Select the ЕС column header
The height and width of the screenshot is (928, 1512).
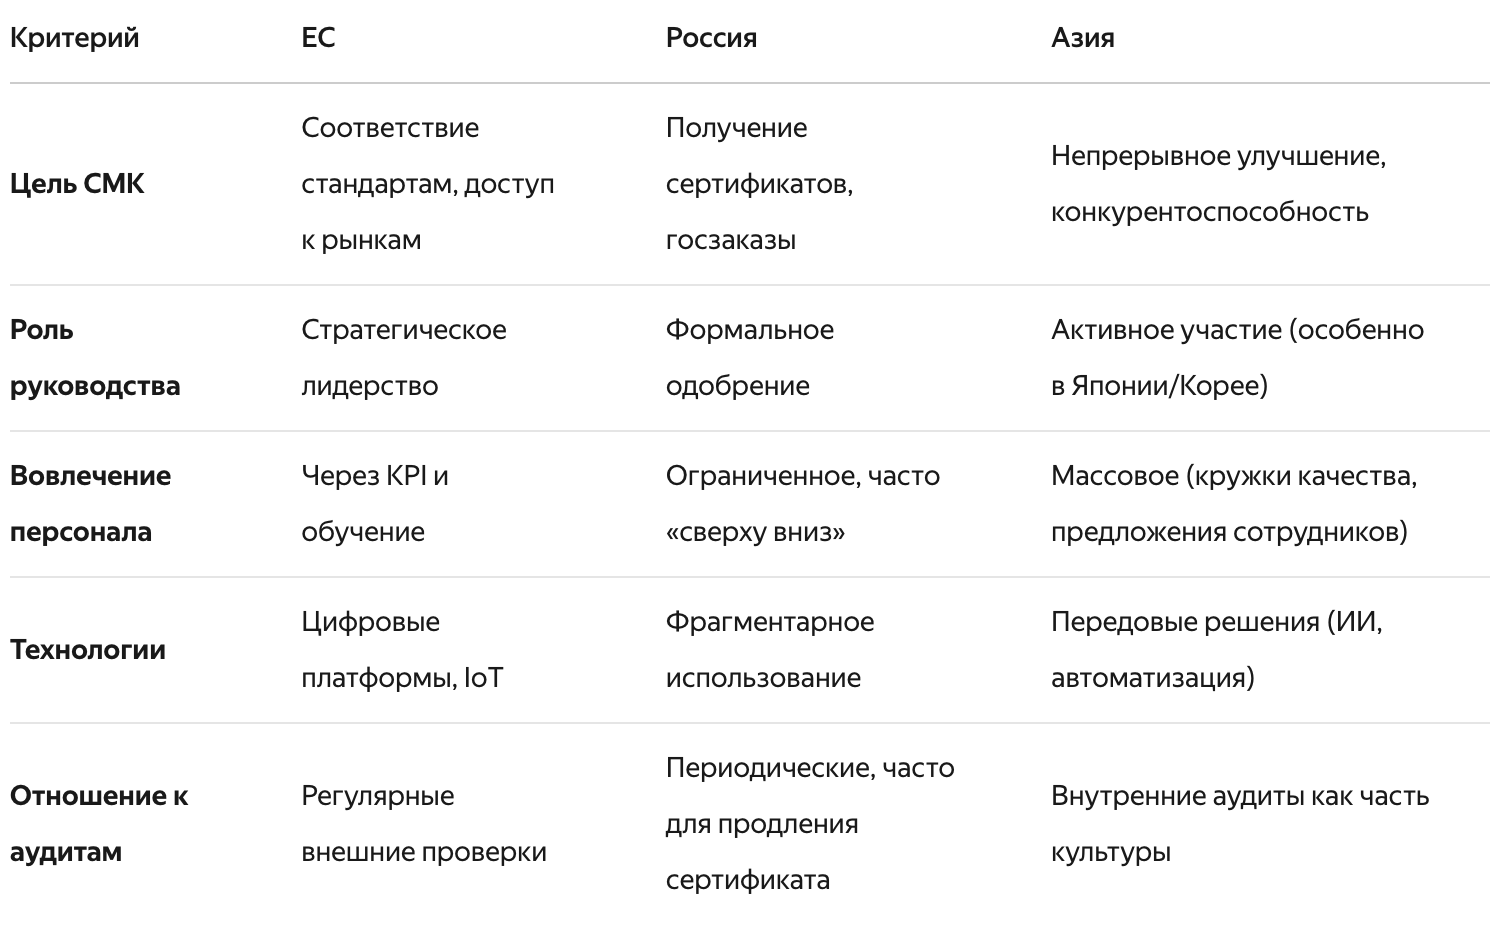(x=318, y=38)
